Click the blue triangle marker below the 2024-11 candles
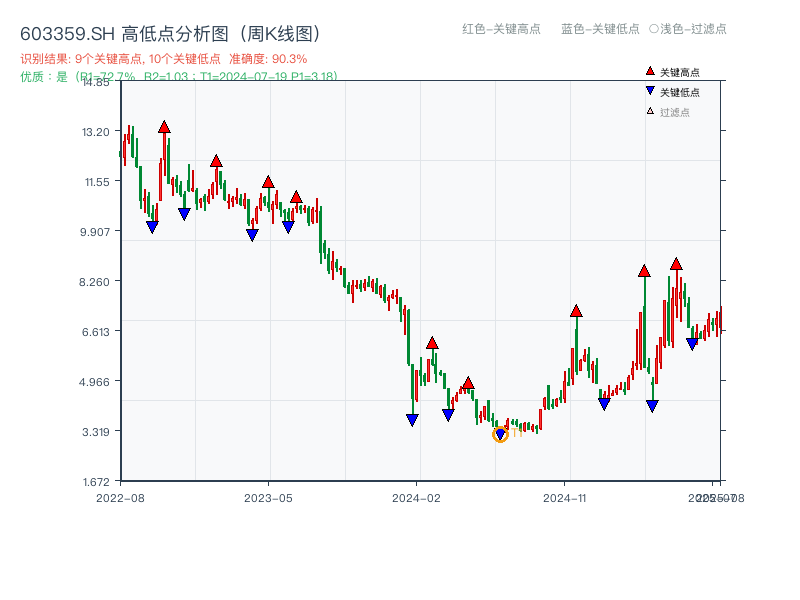This screenshot has width=800, height=600. coord(605,403)
